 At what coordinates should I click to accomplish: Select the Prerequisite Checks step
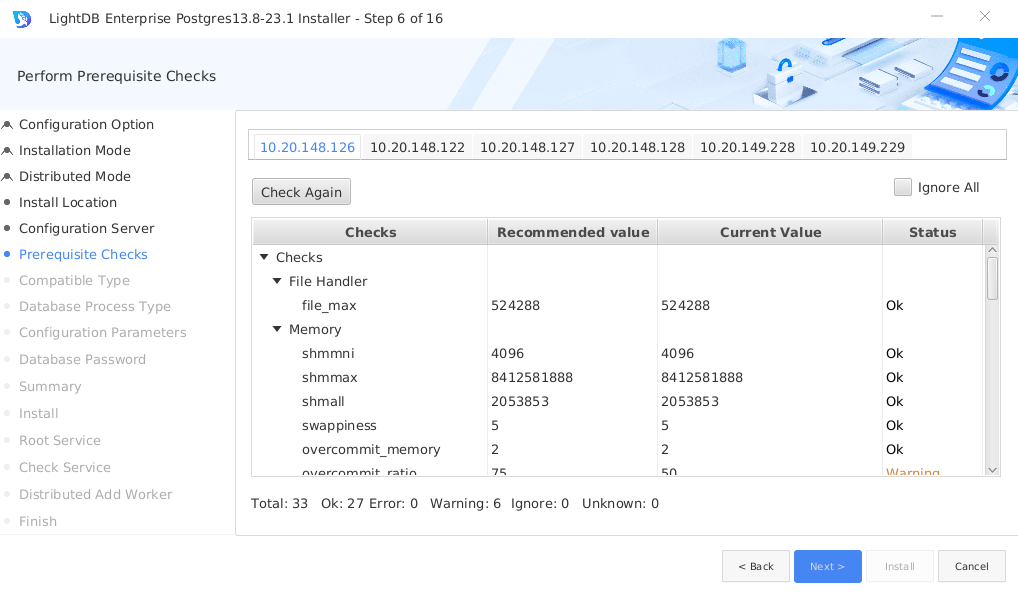tap(83, 254)
